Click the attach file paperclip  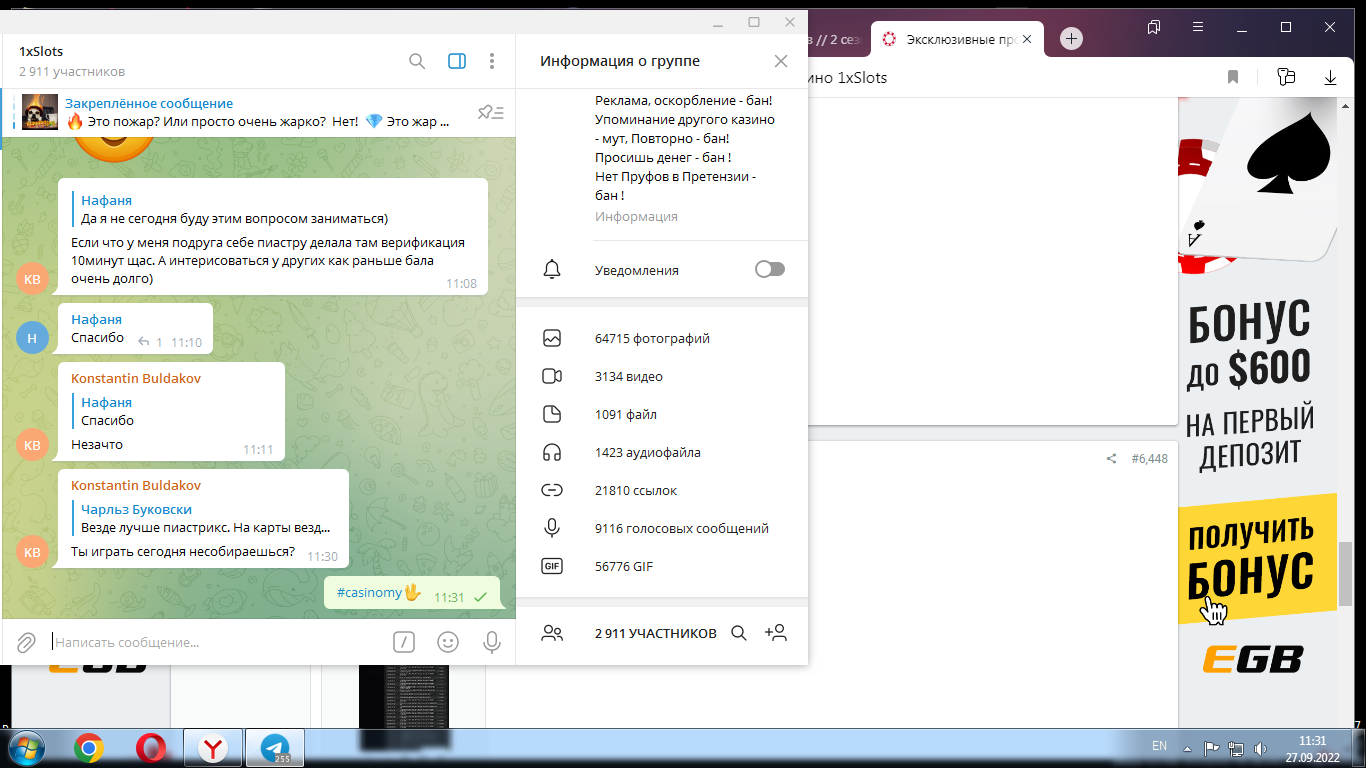27,642
